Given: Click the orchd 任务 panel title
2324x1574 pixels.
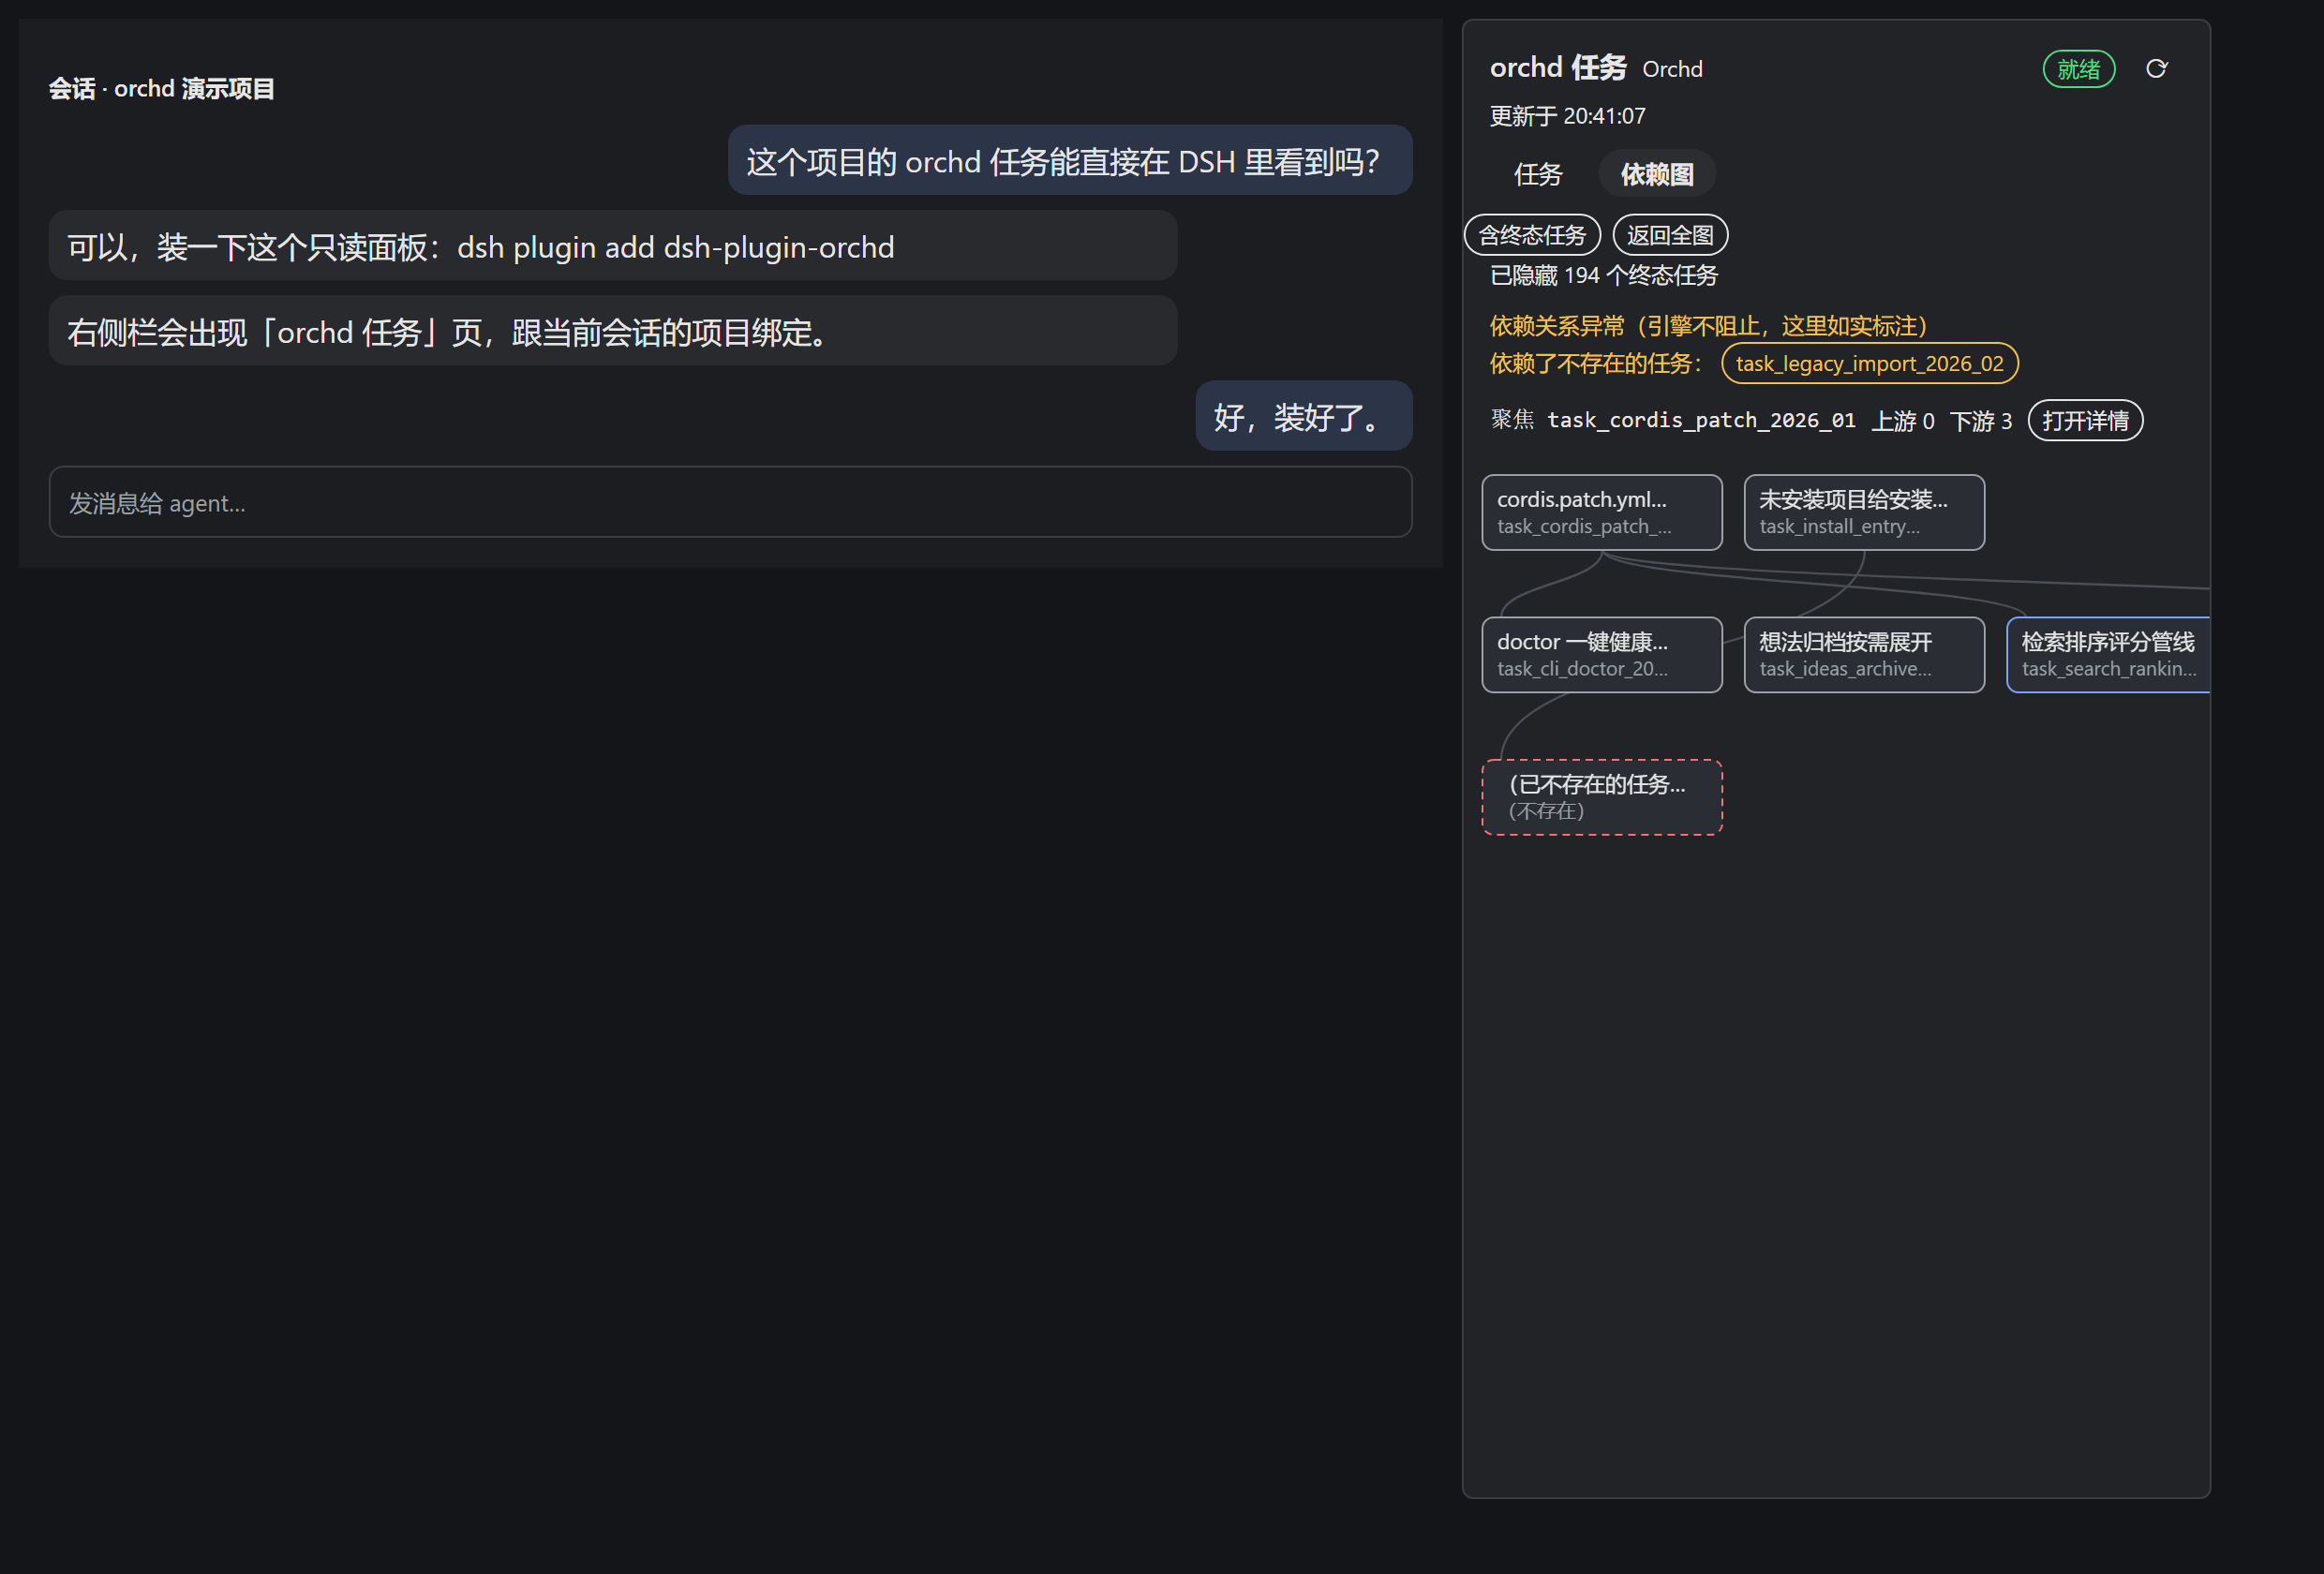Looking at the screenshot, I should [1558, 67].
